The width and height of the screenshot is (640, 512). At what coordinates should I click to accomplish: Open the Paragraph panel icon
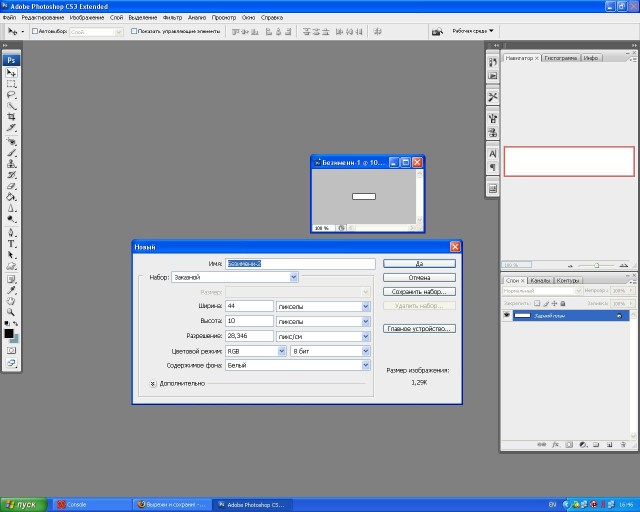pyautogui.click(x=493, y=167)
